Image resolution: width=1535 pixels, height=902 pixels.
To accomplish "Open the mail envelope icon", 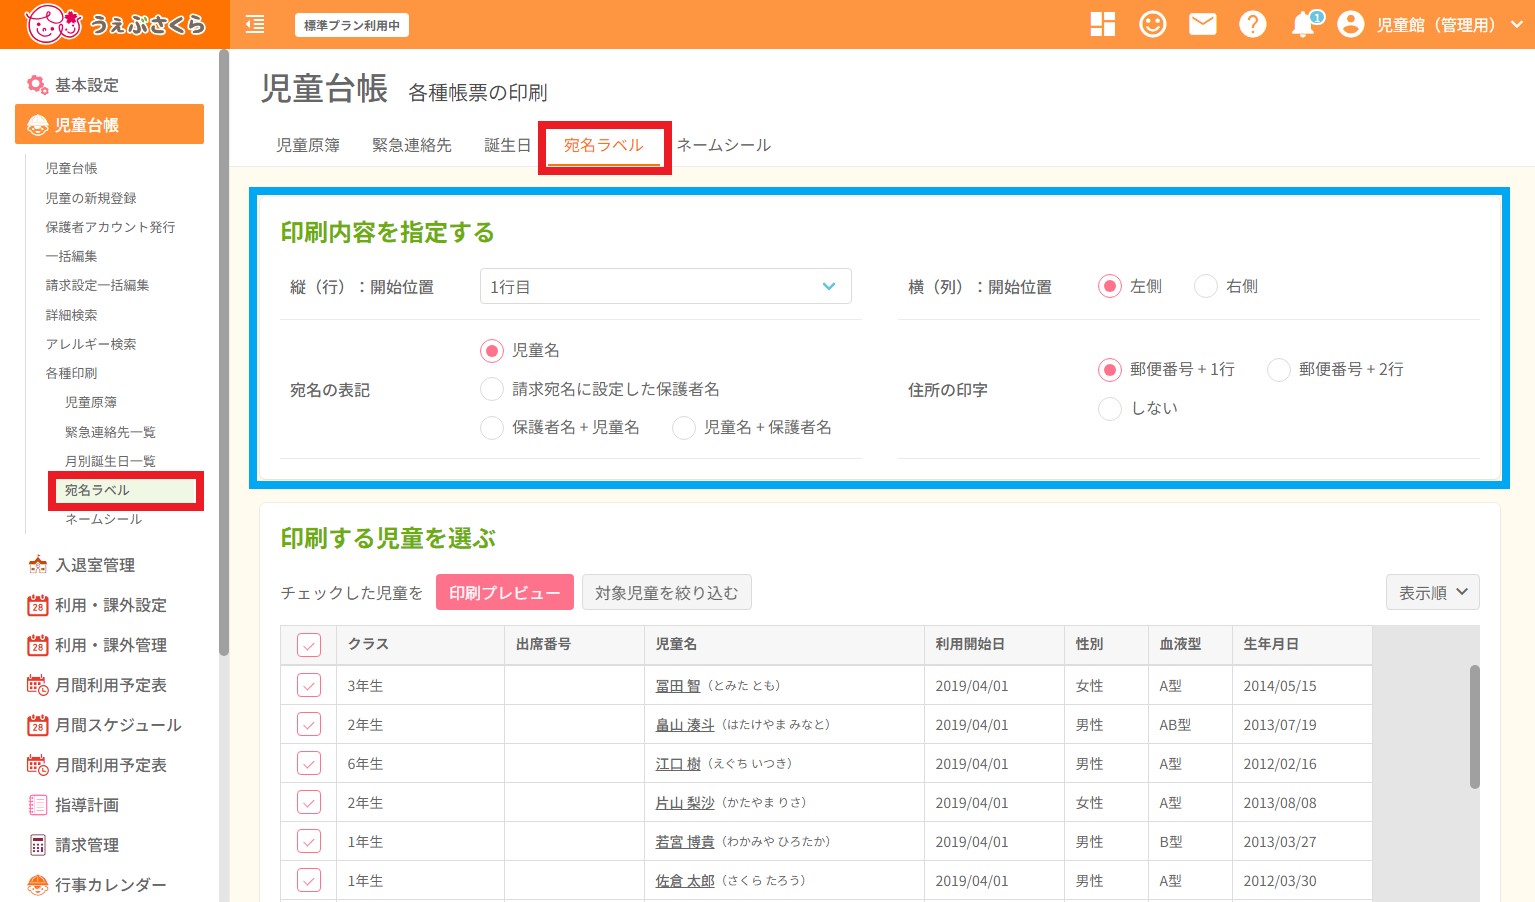I will (1203, 24).
